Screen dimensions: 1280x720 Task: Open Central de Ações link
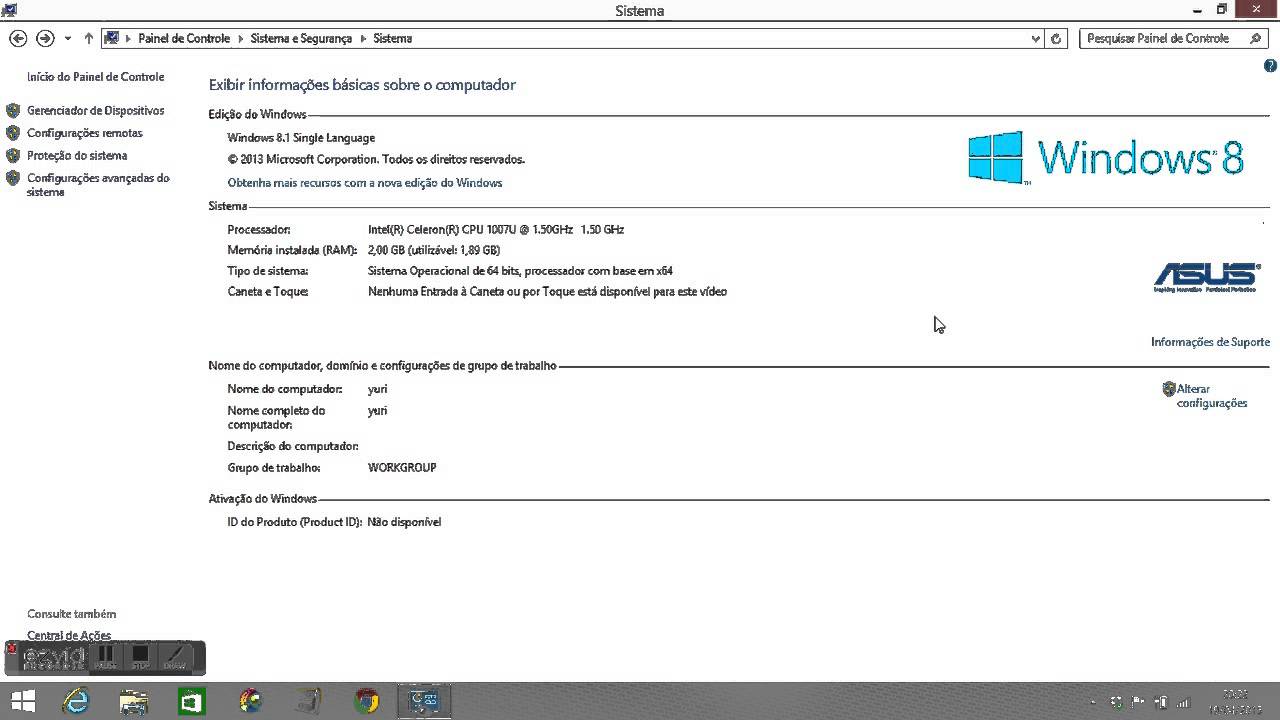click(x=69, y=635)
